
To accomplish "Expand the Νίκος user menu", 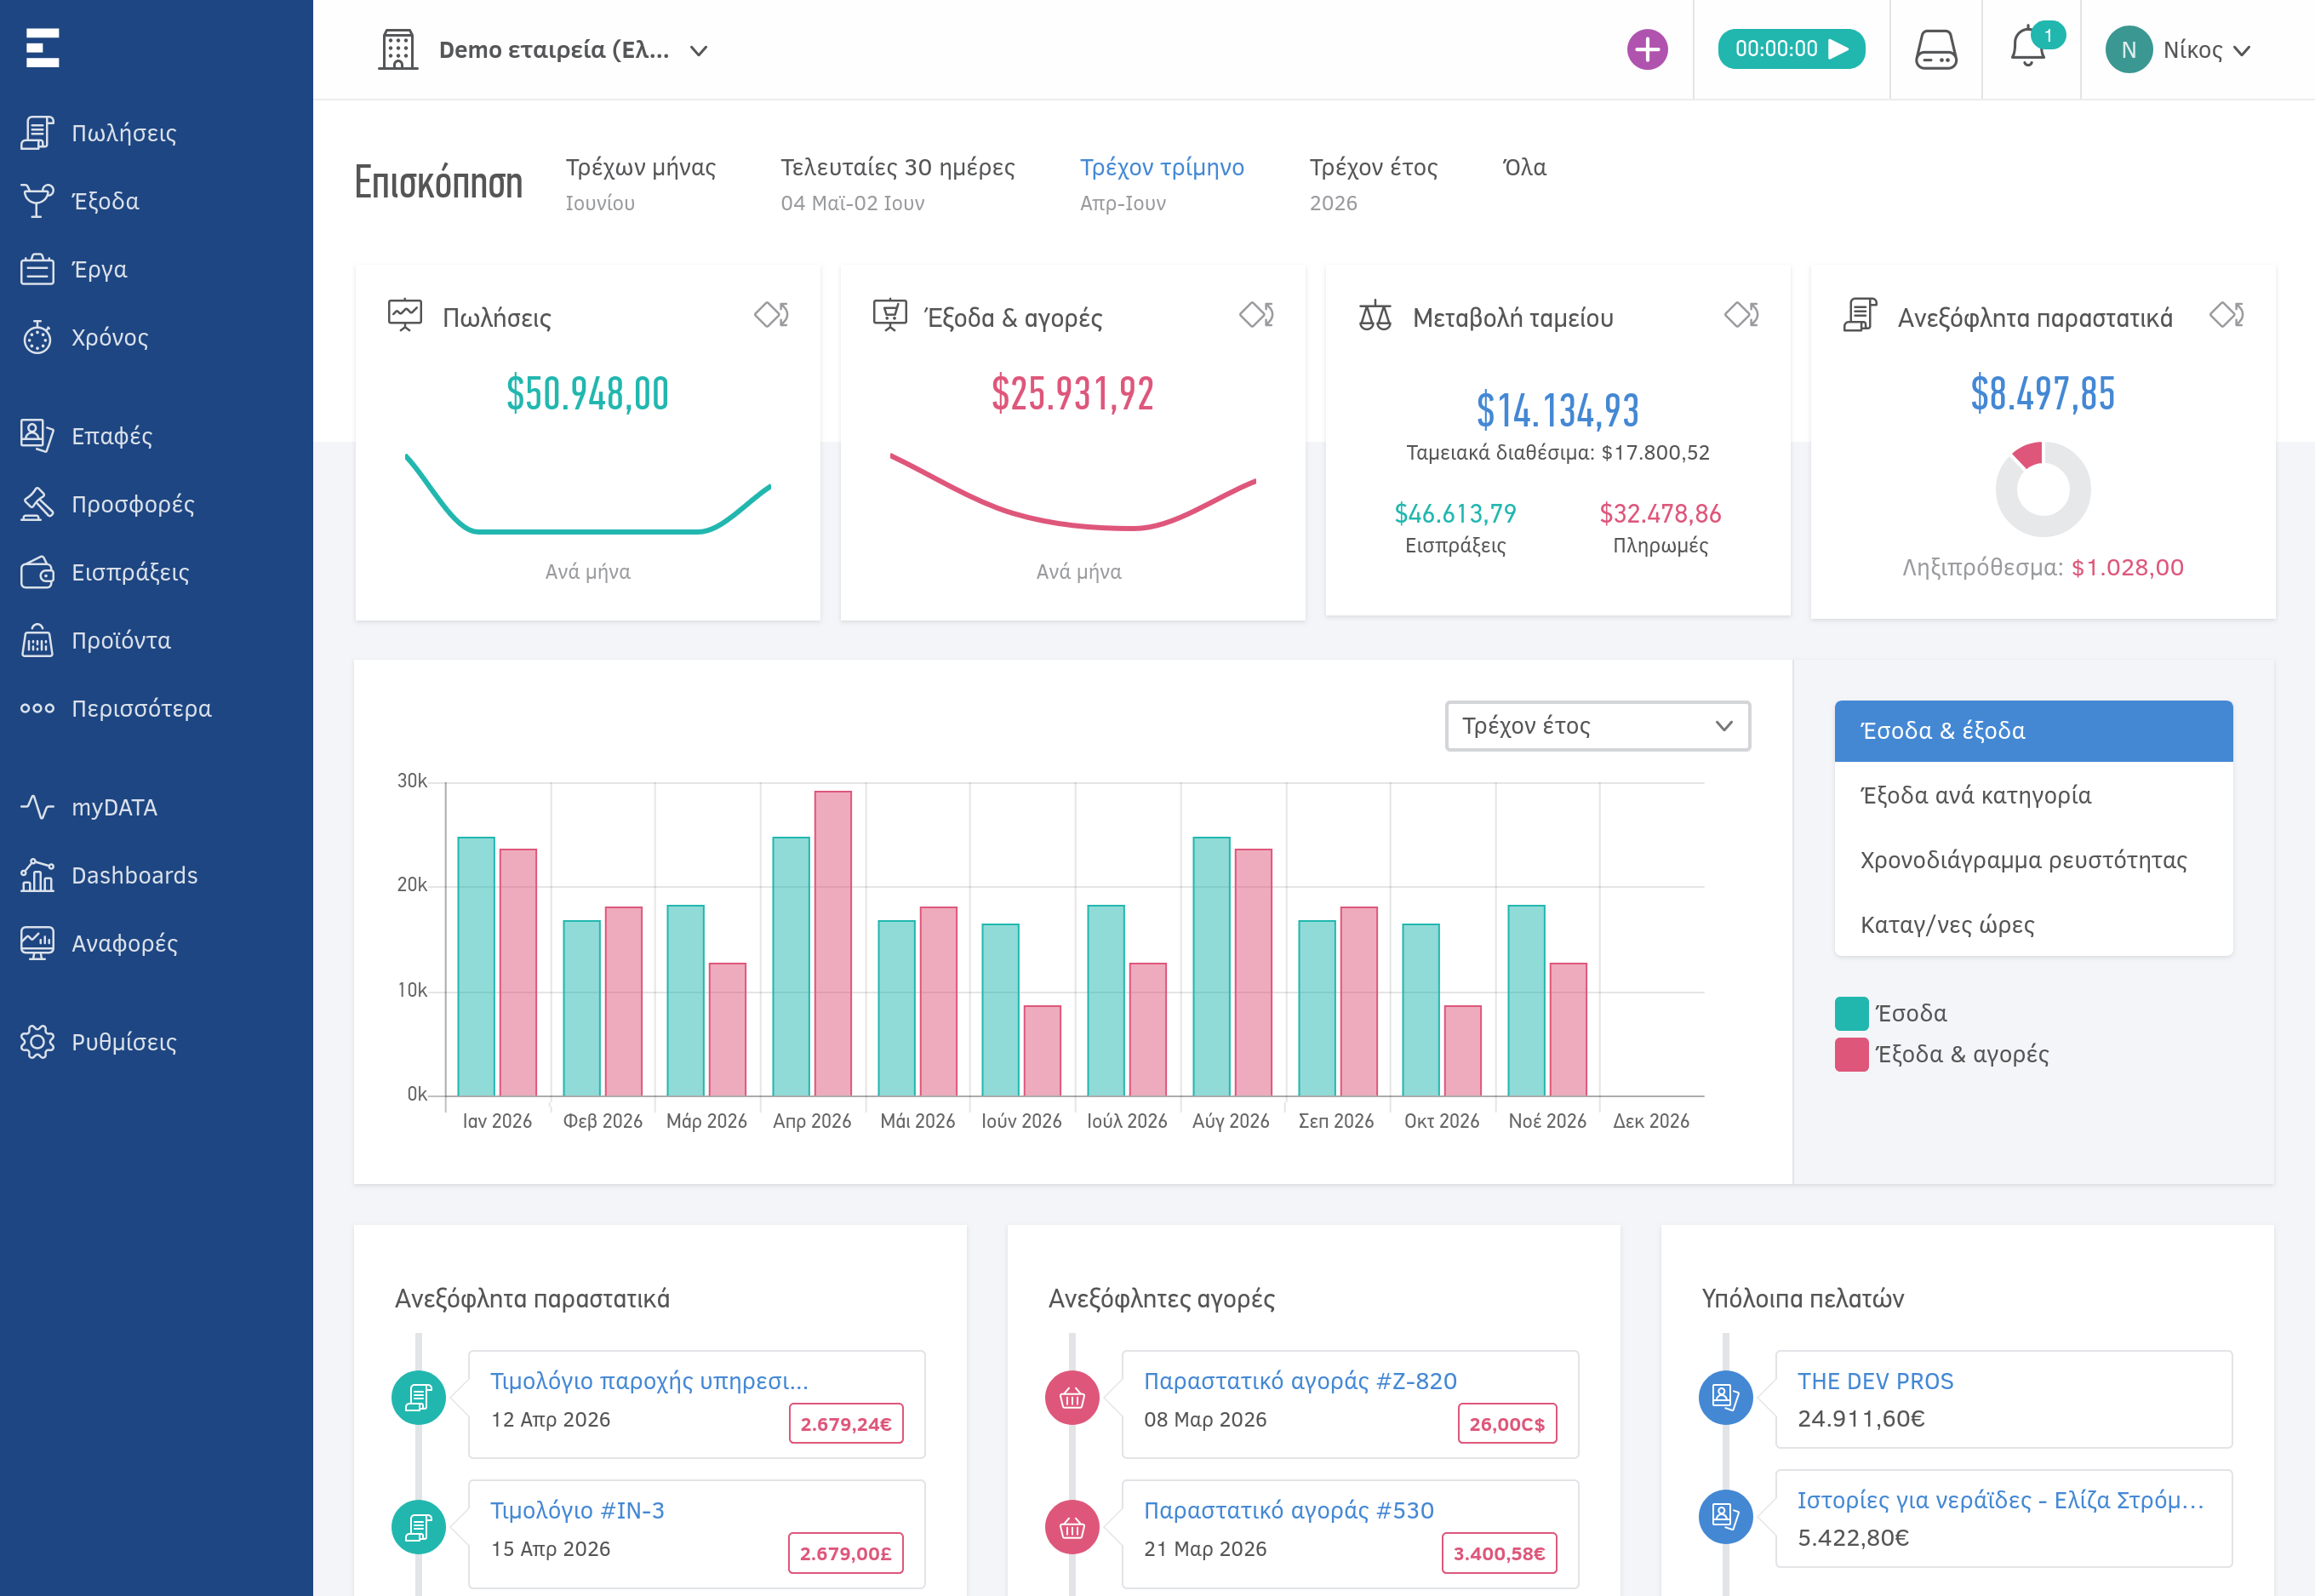I will pos(2179,50).
